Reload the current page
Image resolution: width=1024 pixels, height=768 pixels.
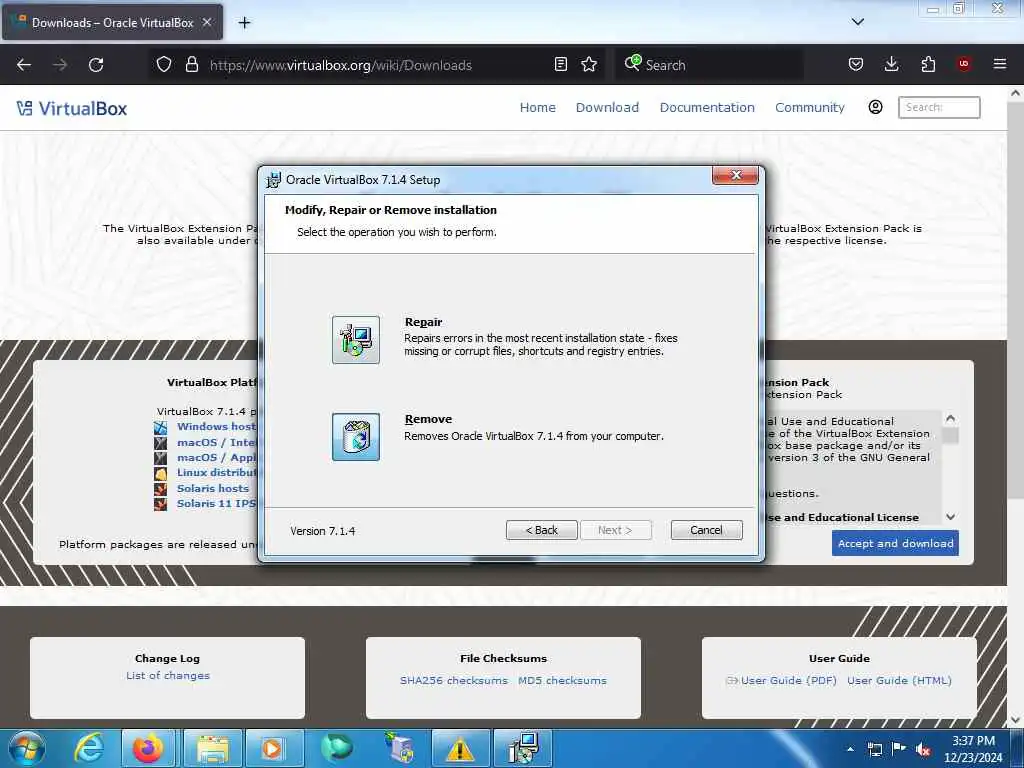tap(96, 65)
